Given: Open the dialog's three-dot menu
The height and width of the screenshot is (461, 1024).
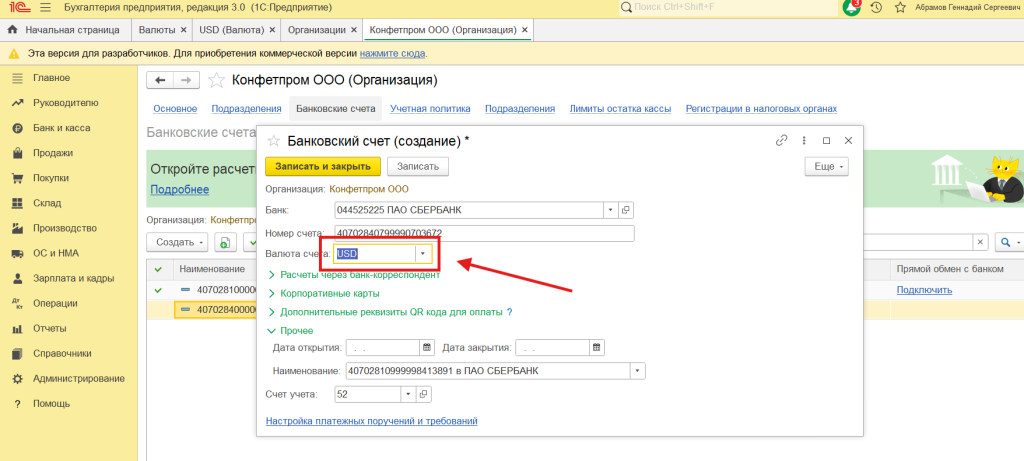Looking at the screenshot, I should coord(804,140).
